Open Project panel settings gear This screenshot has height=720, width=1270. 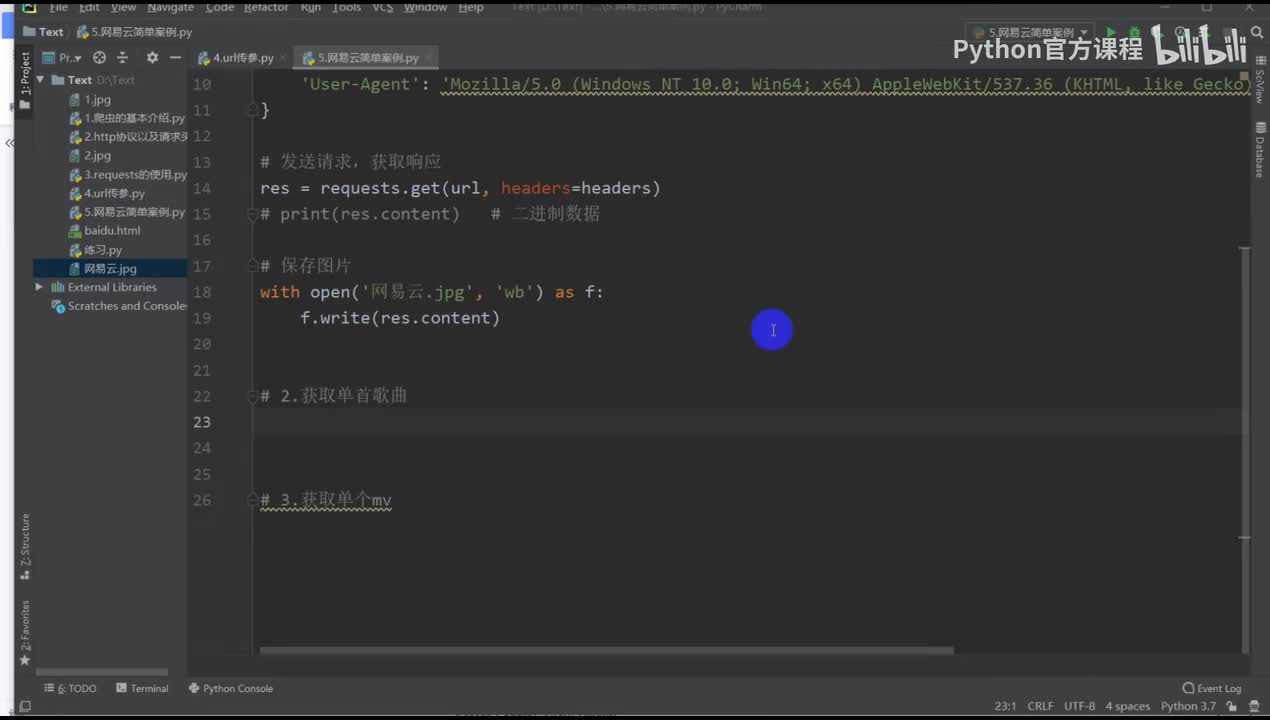click(152, 58)
